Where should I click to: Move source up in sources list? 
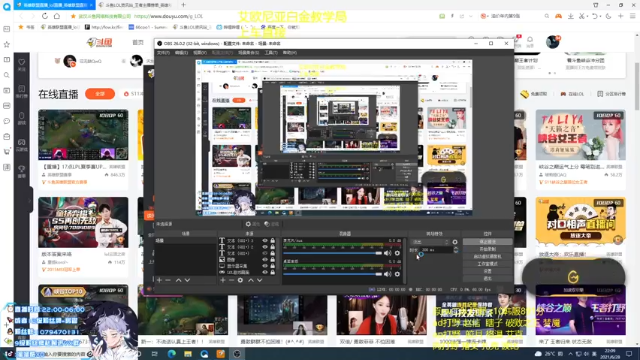pyautogui.click(x=251, y=280)
